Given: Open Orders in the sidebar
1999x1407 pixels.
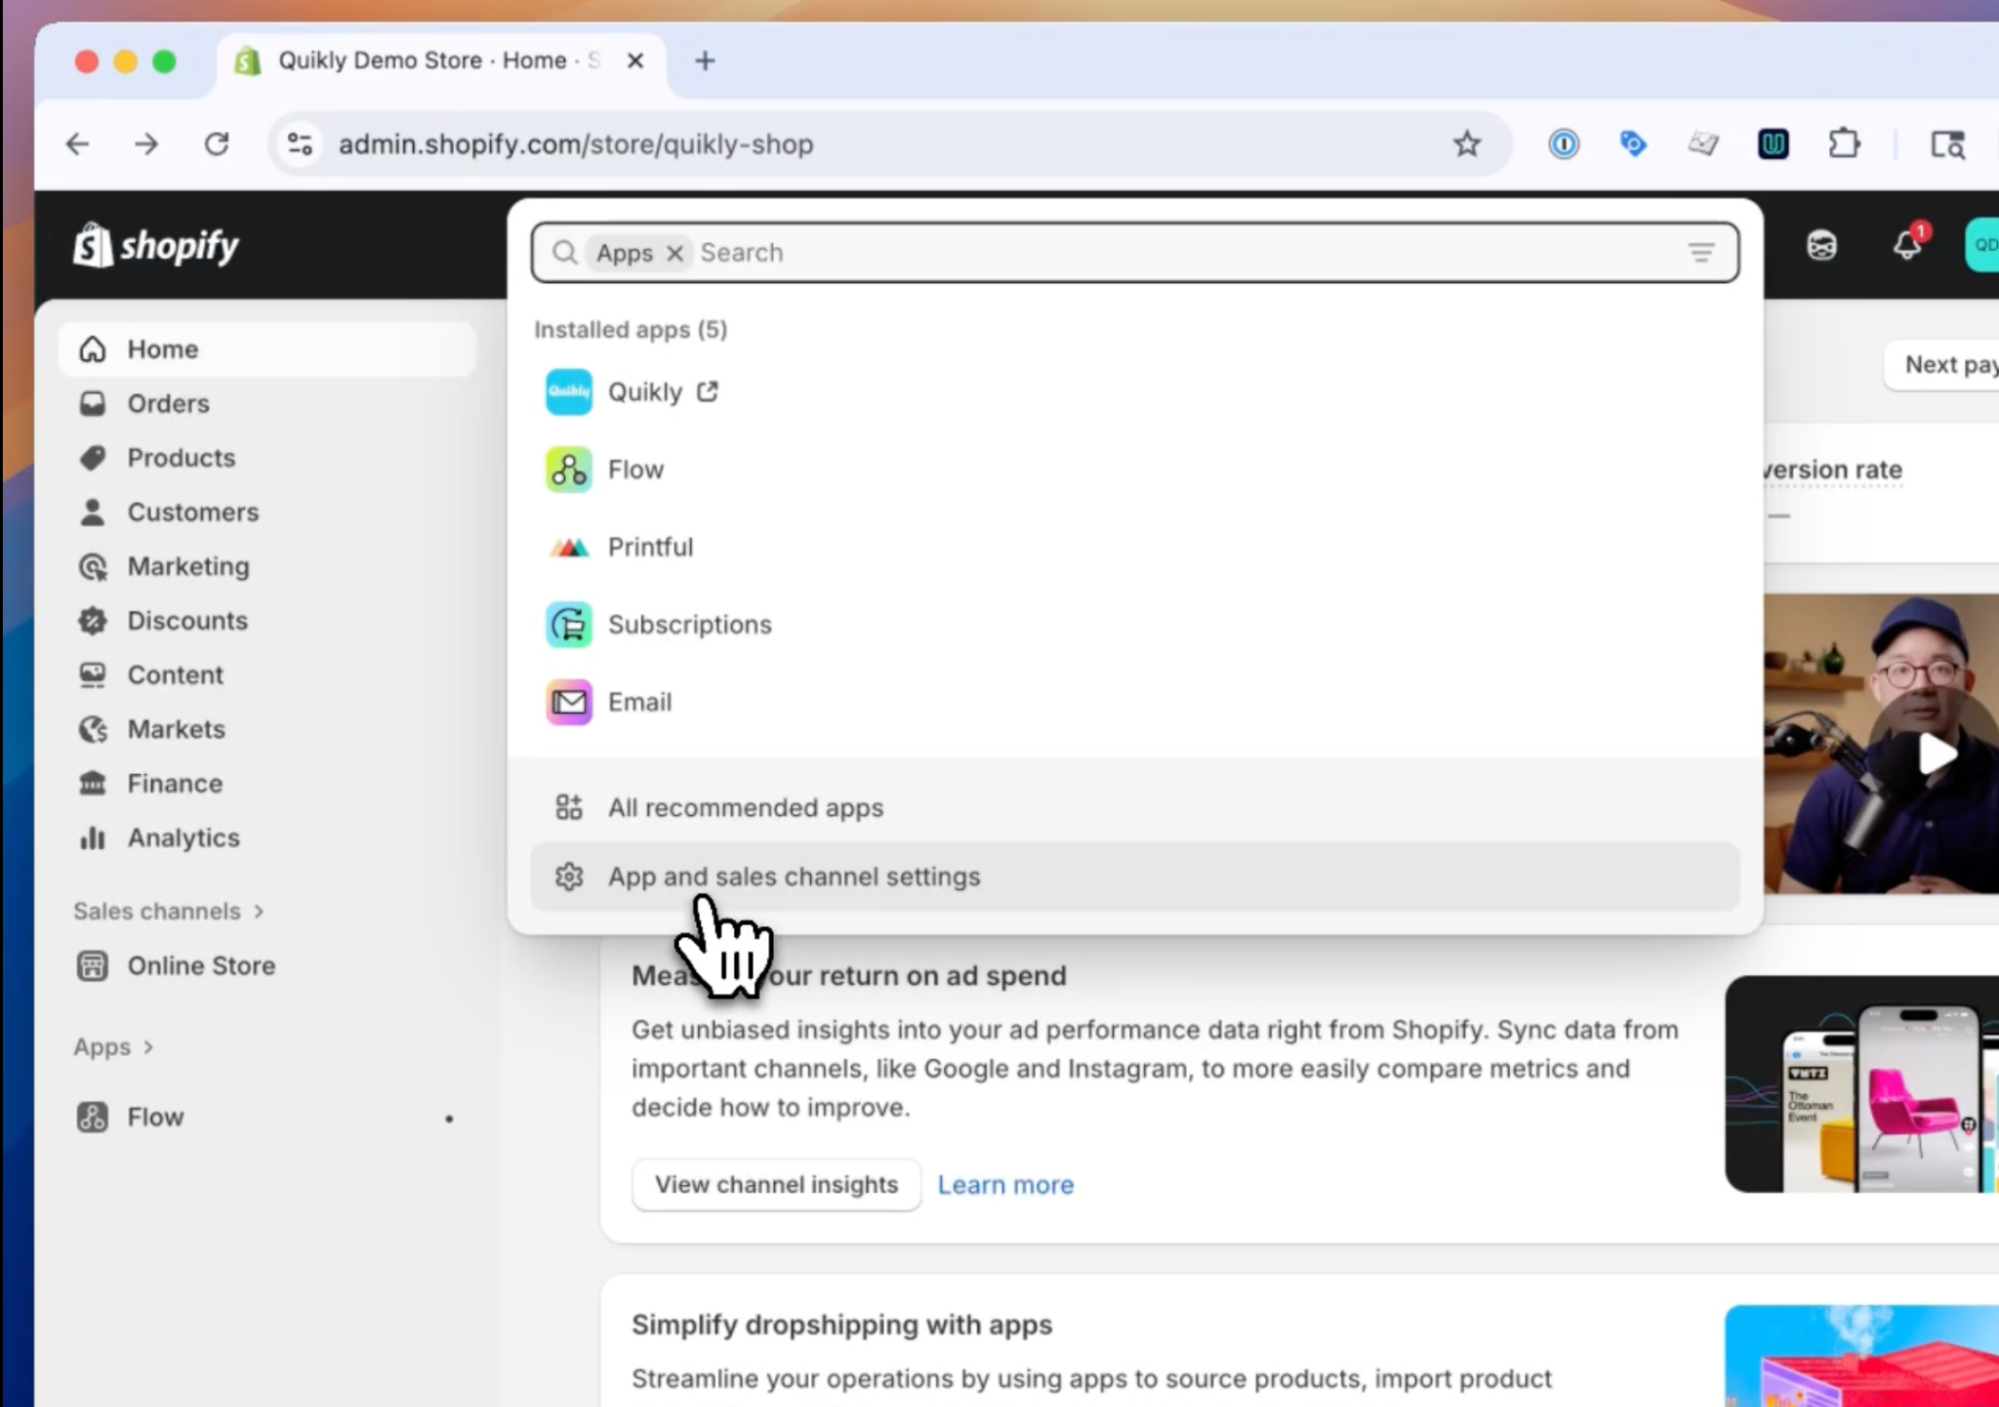Looking at the screenshot, I should pyautogui.click(x=167, y=403).
